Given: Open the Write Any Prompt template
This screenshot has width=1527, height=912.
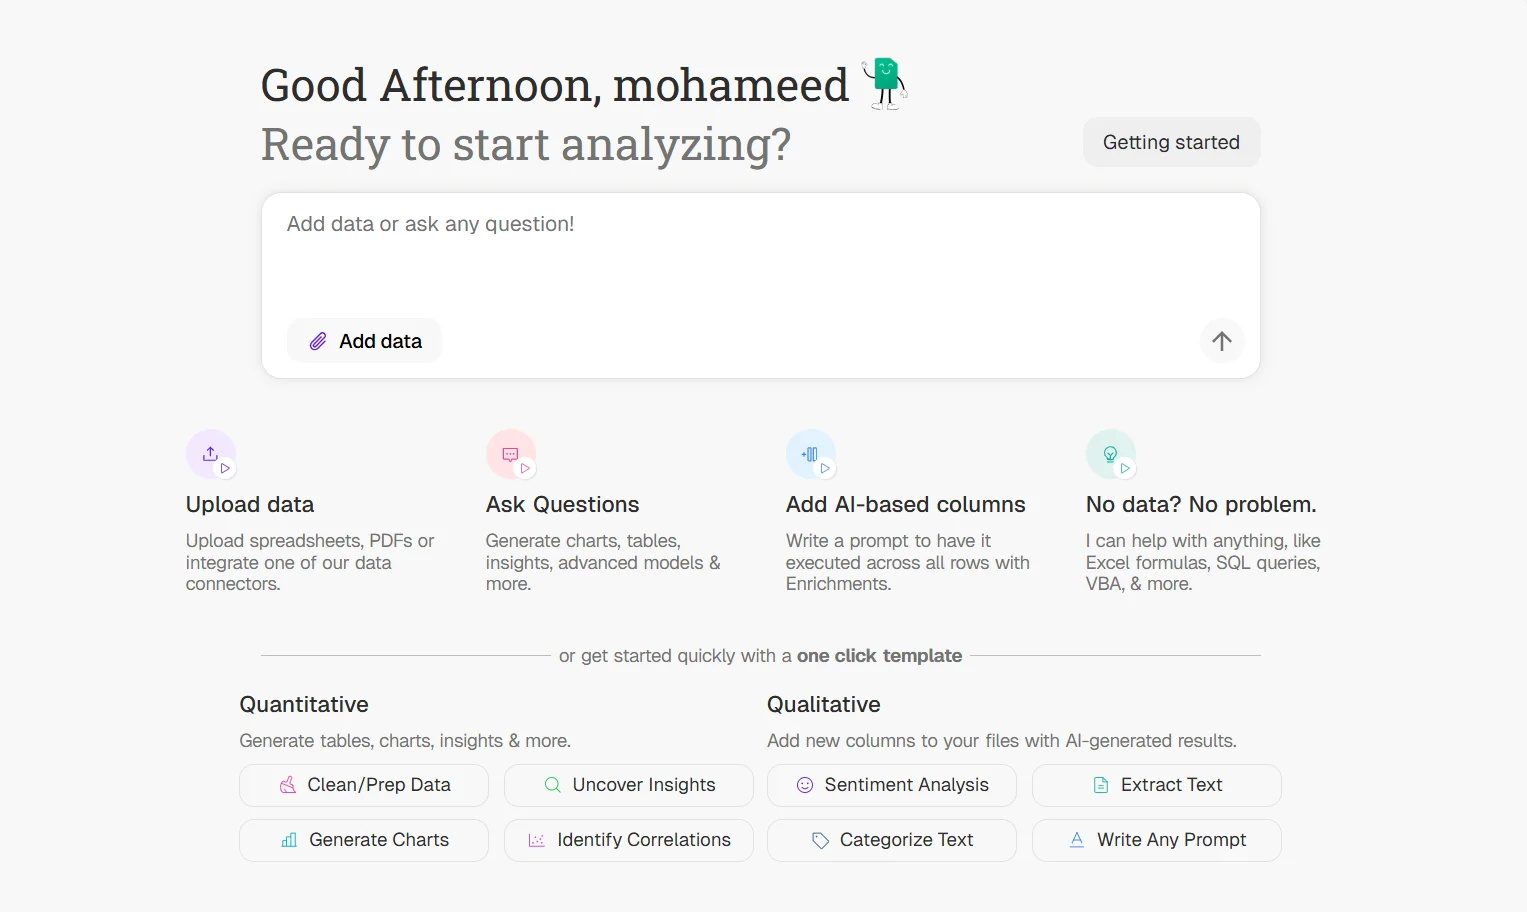Looking at the screenshot, I should 1157,840.
